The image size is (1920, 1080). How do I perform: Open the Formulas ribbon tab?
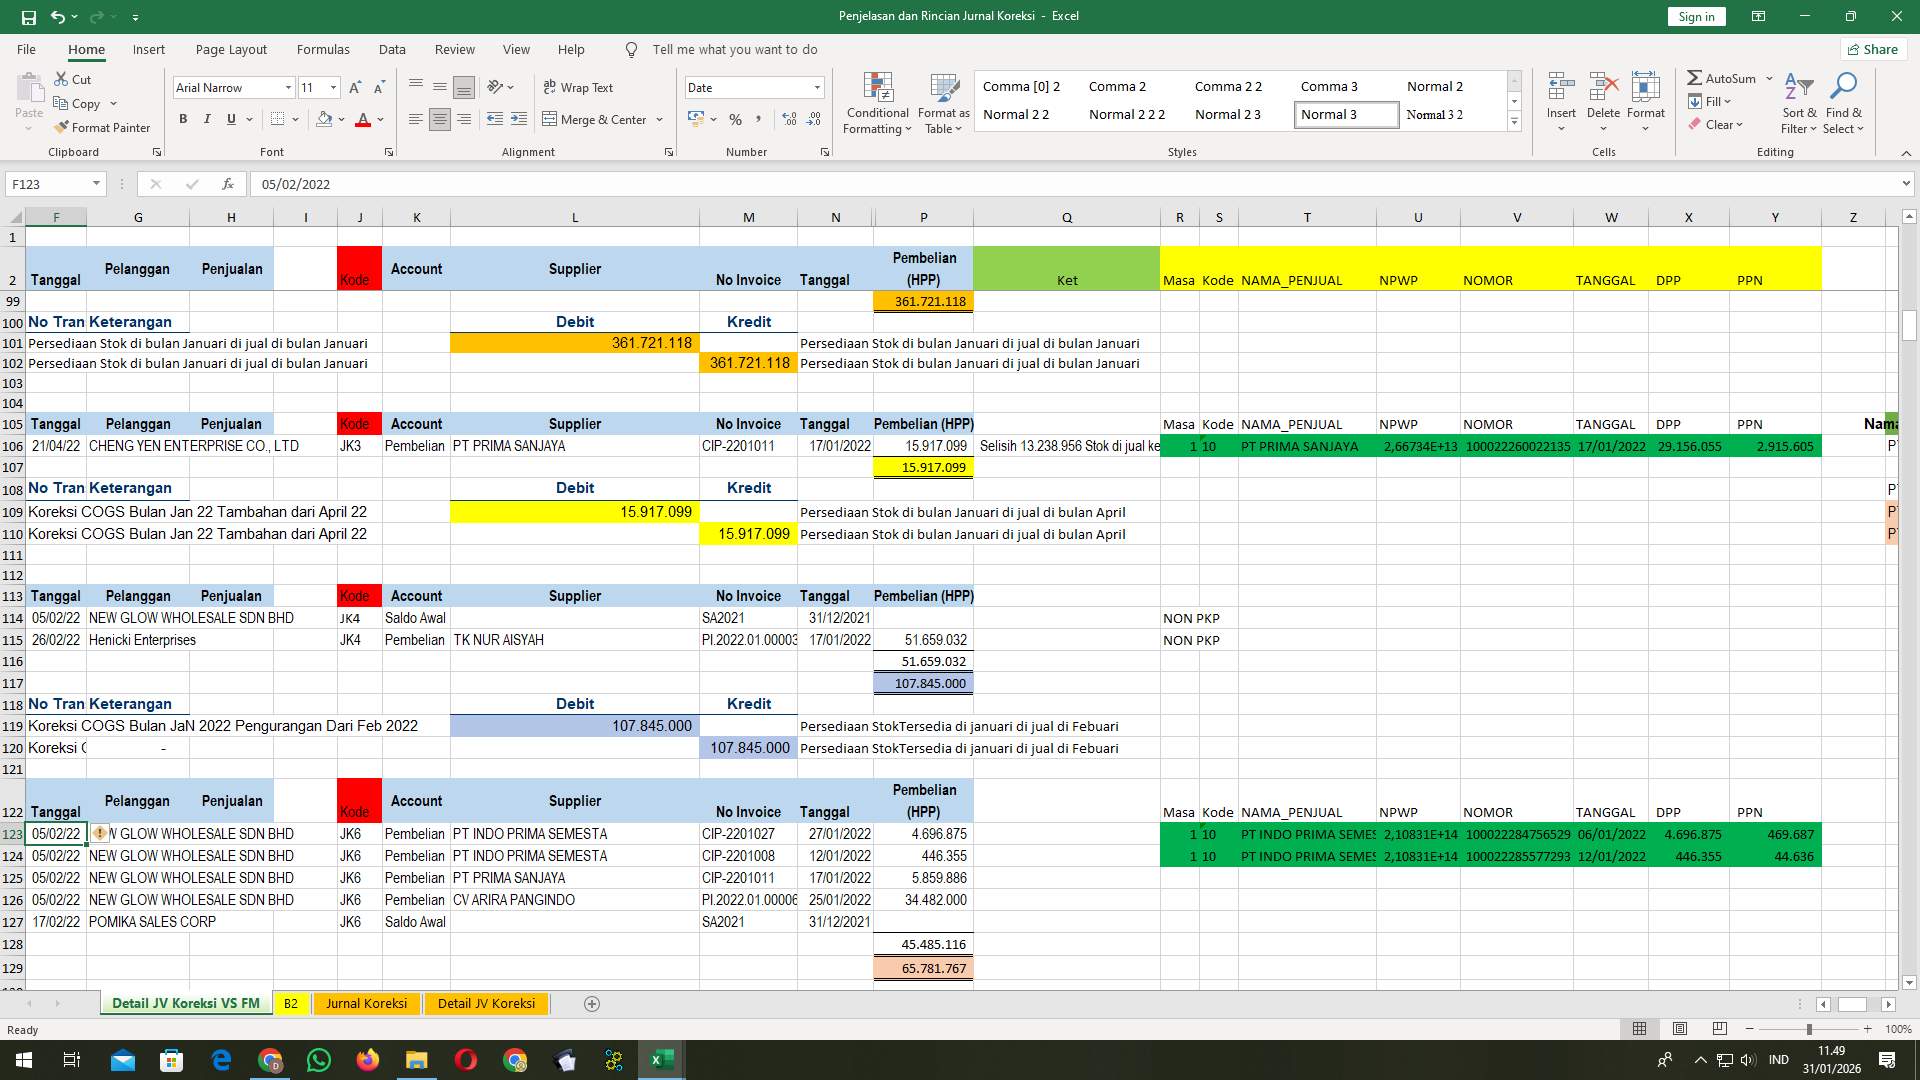pos(323,49)
